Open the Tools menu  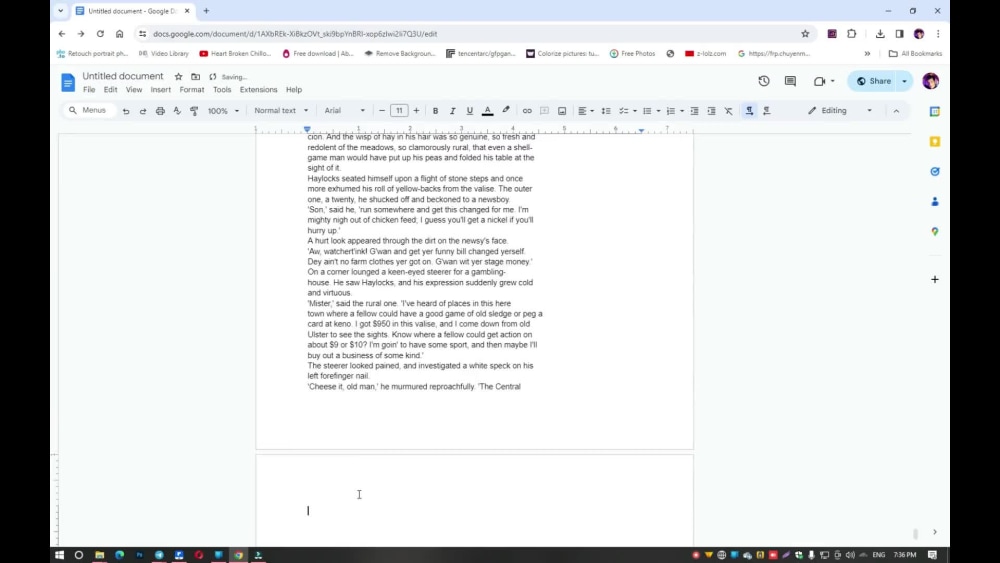(x=222, y=90)
